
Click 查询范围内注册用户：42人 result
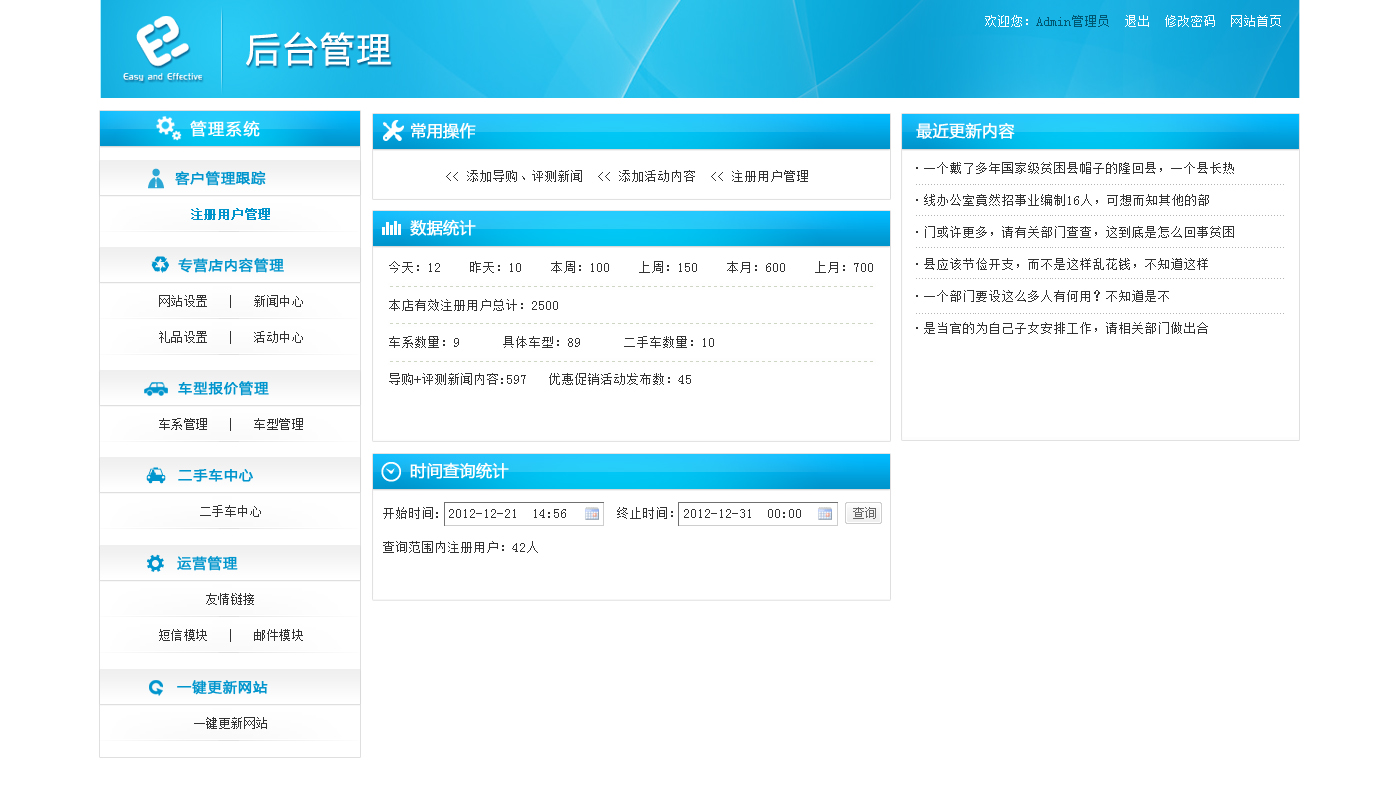coord(461,548)
